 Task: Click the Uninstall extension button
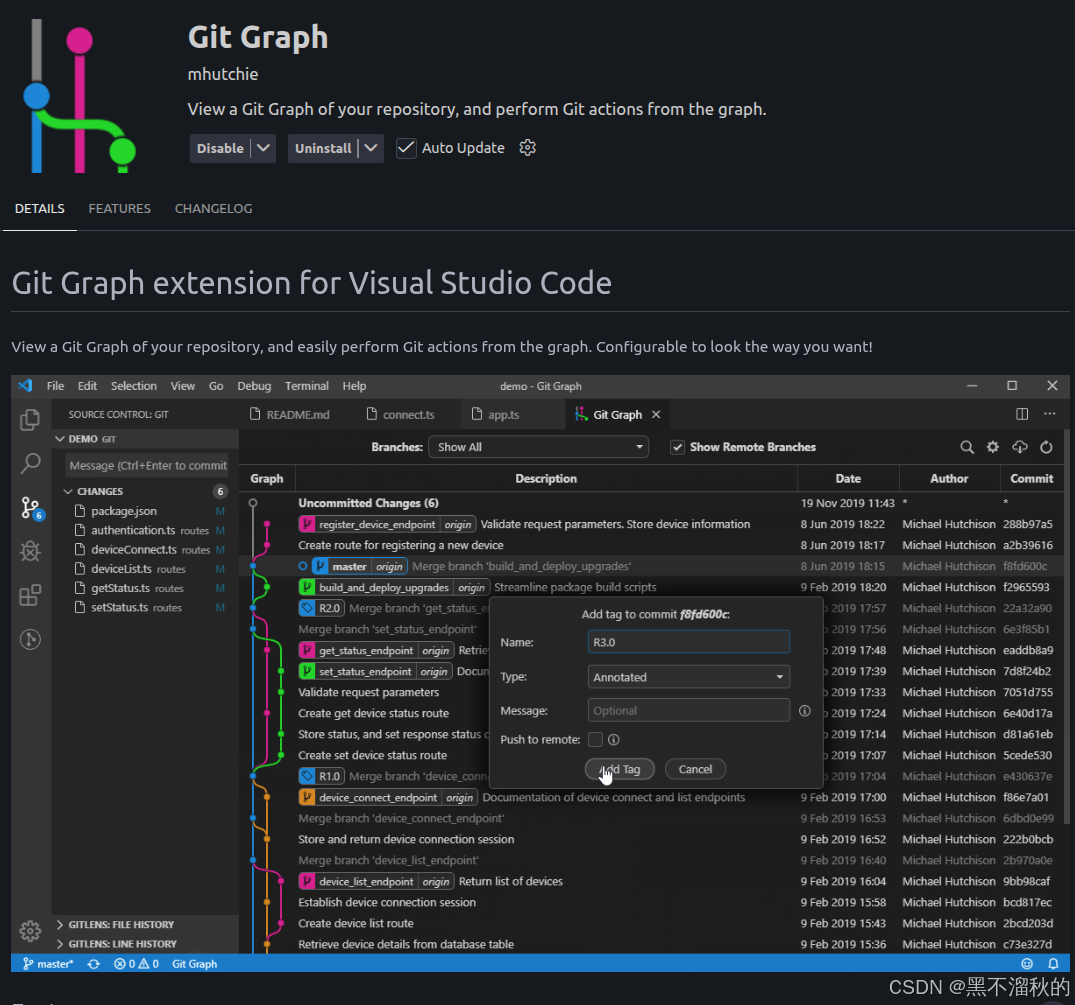pos(323,148)
